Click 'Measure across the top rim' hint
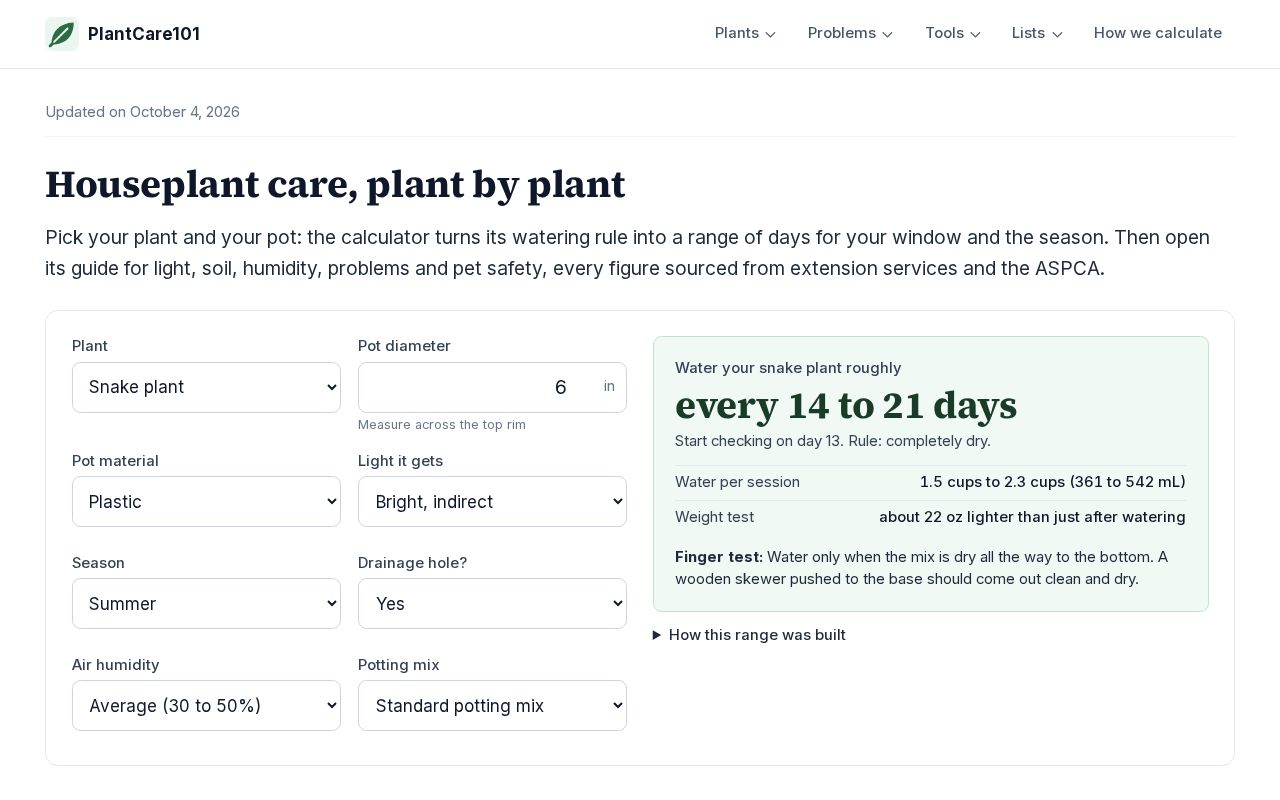The width and height of the screenshot is (1280, 800). [x=442, y=425]
